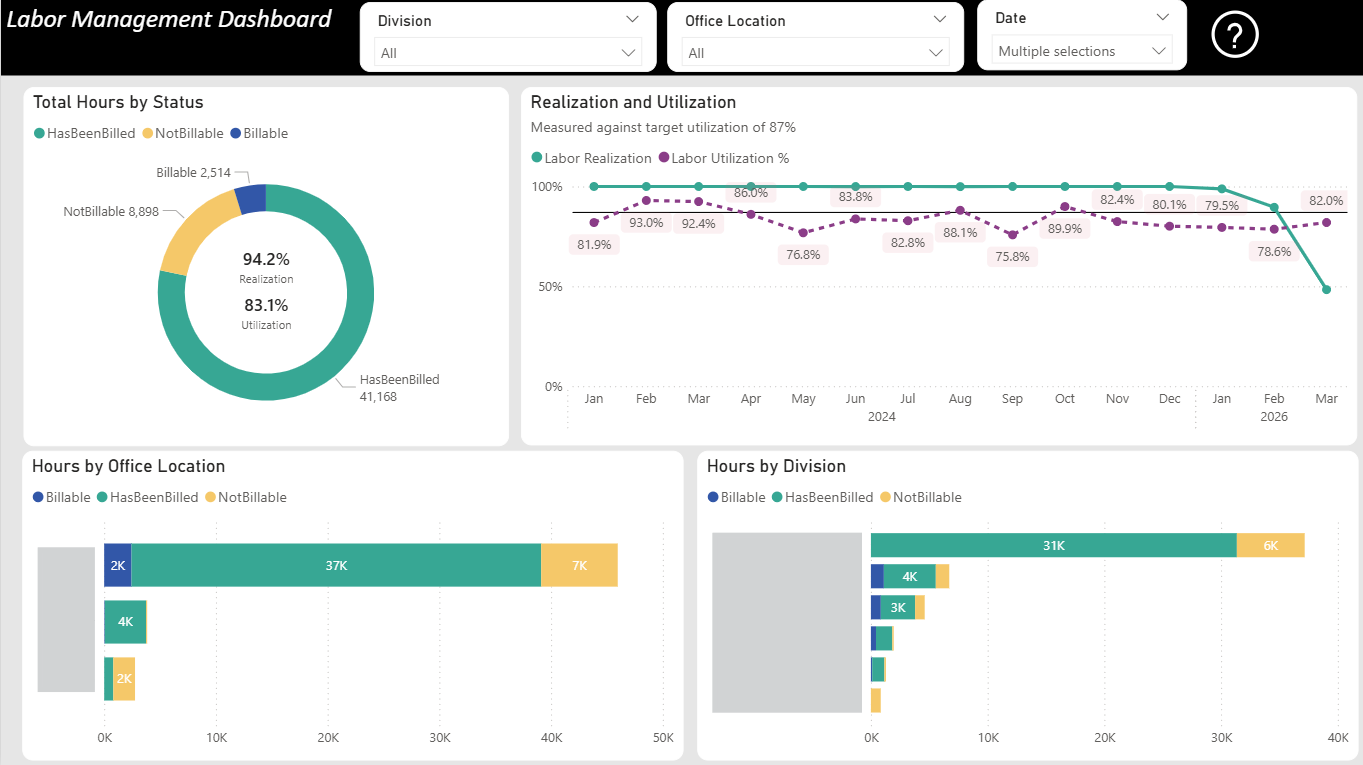Collapse the Office Location slicer header chevron

939,19
